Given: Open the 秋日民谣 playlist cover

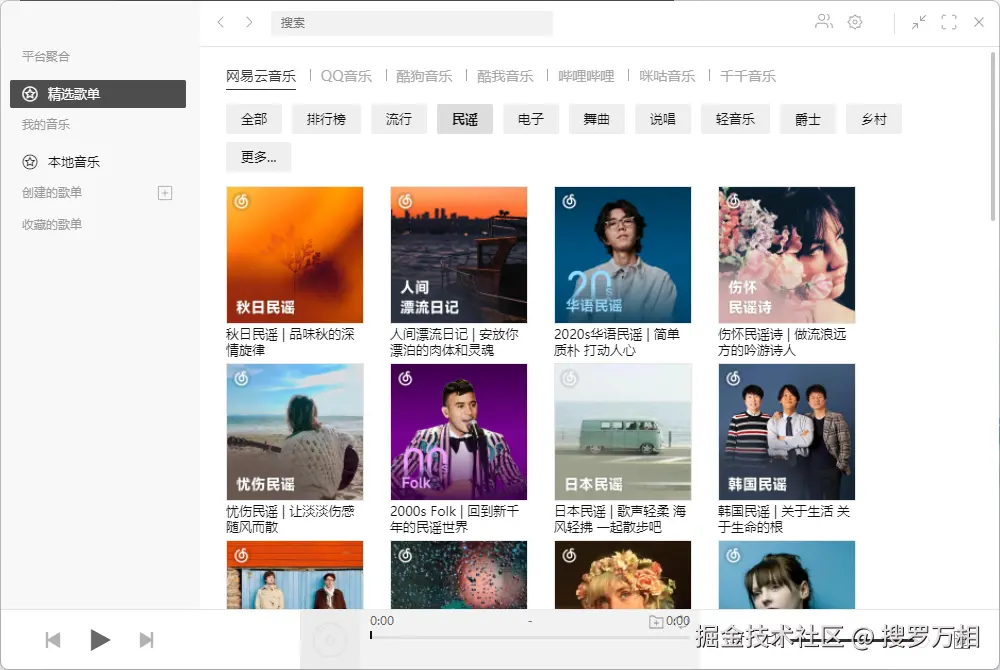Looking at the screenshot, I should point(295,255).
